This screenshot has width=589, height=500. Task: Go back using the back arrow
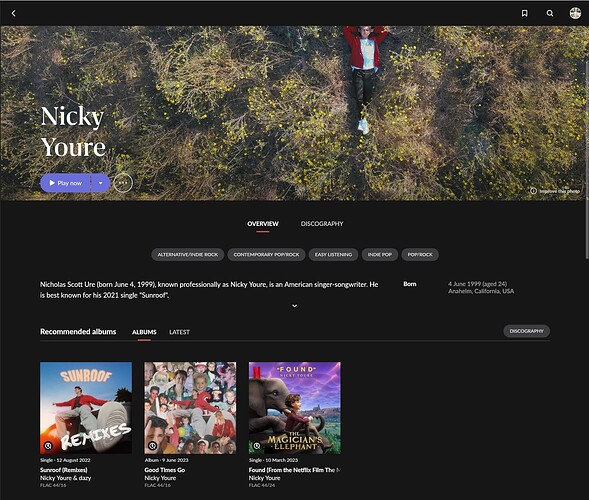[x=14, y=13]
